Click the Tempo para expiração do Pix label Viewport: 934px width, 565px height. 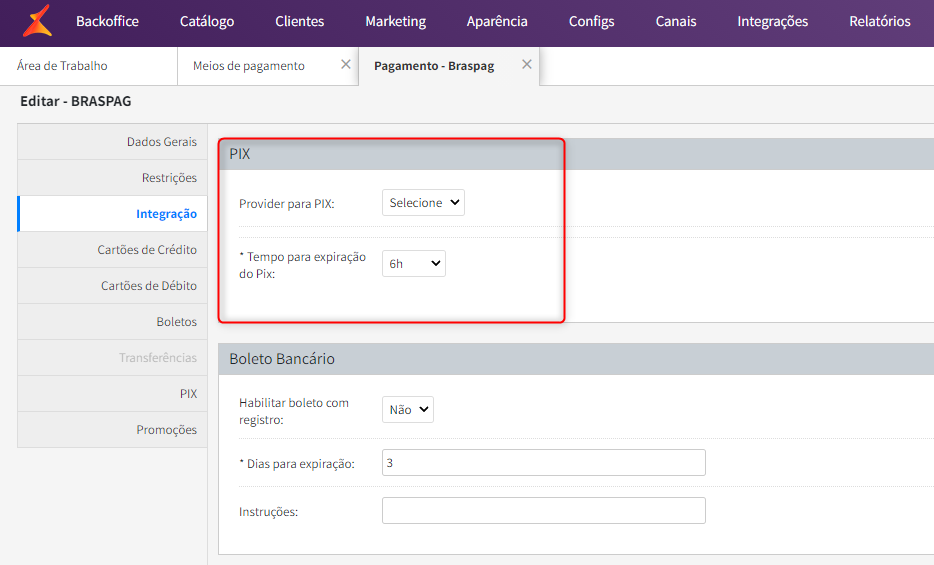303,266
